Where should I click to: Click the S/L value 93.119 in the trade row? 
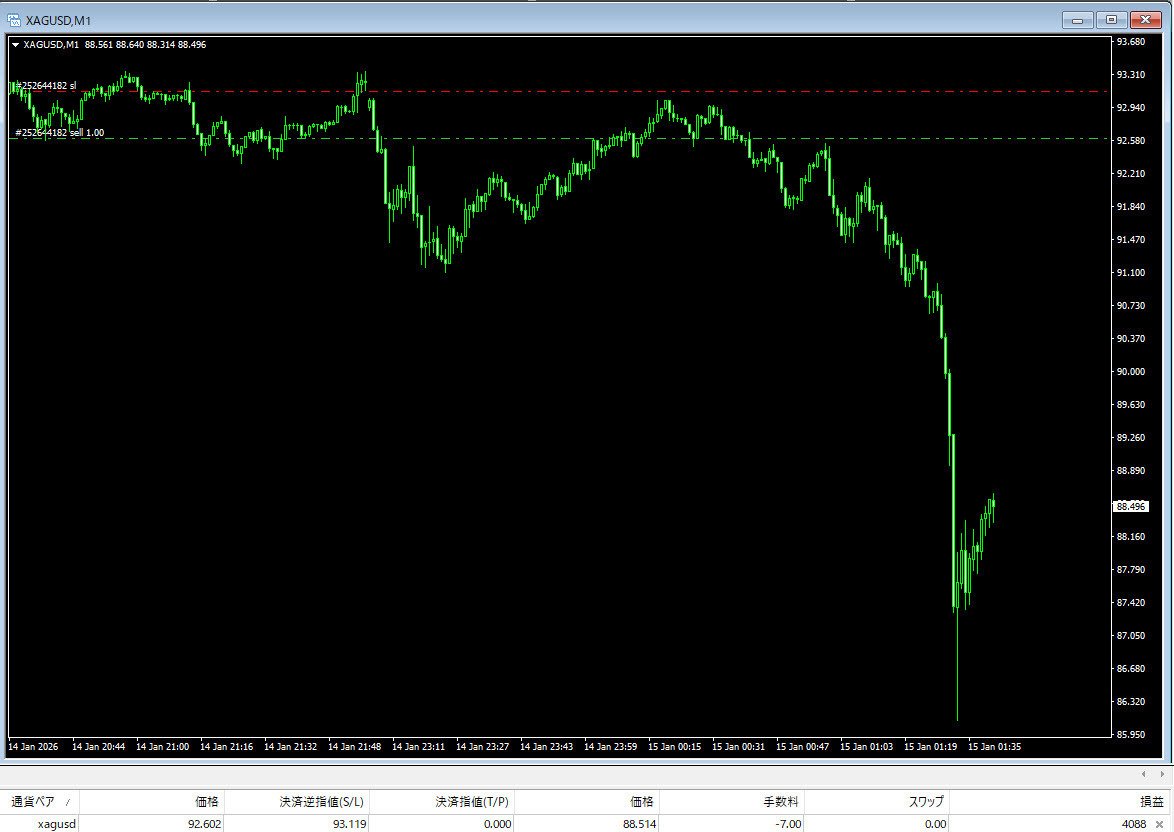tap(351, 823)
